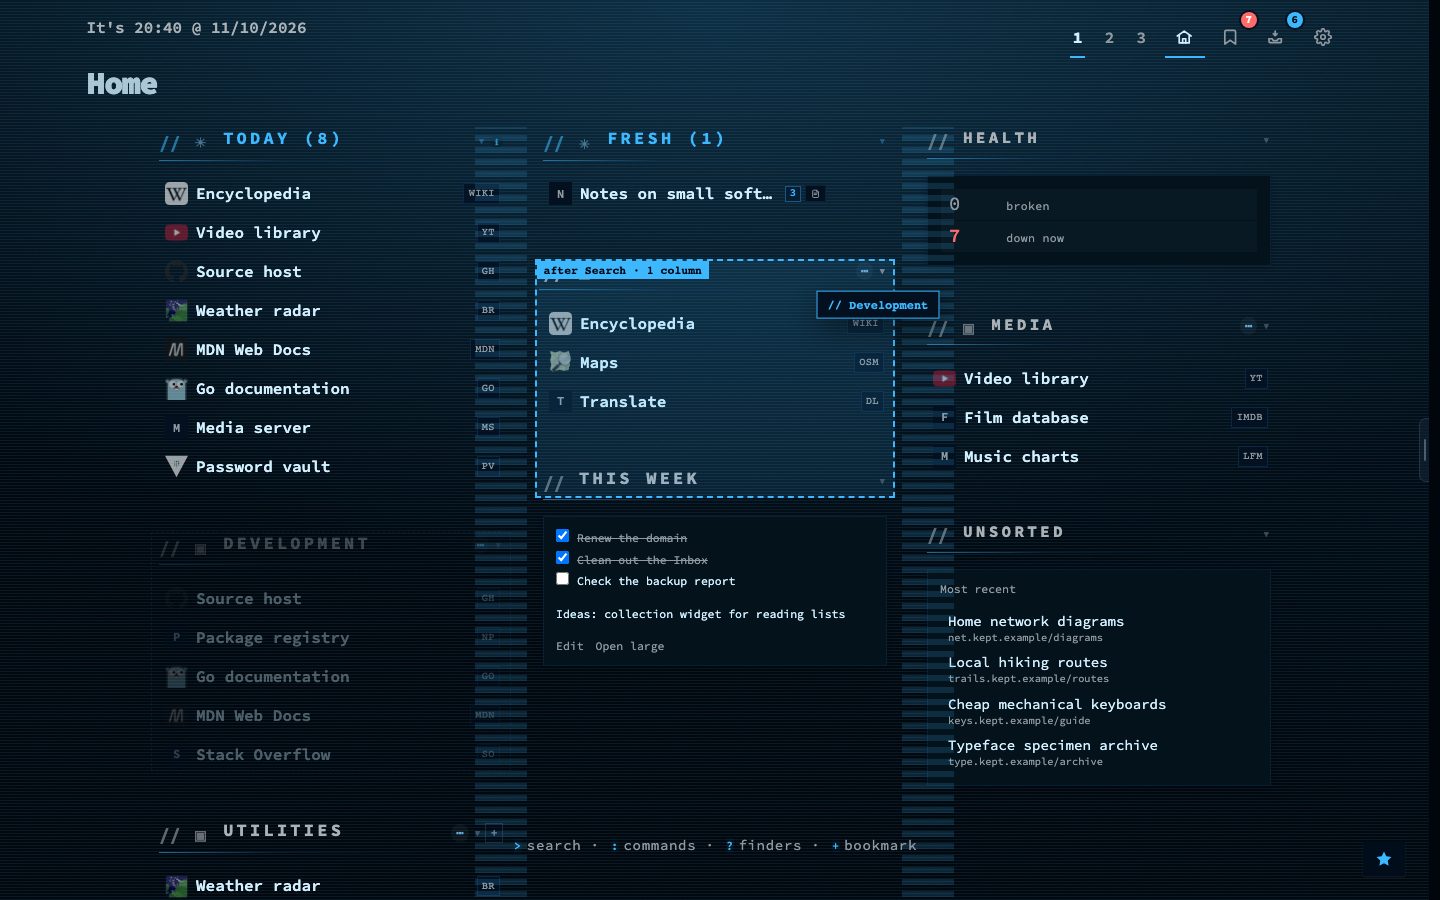Collapse the Media section arrow

[x=1266, y=326]
